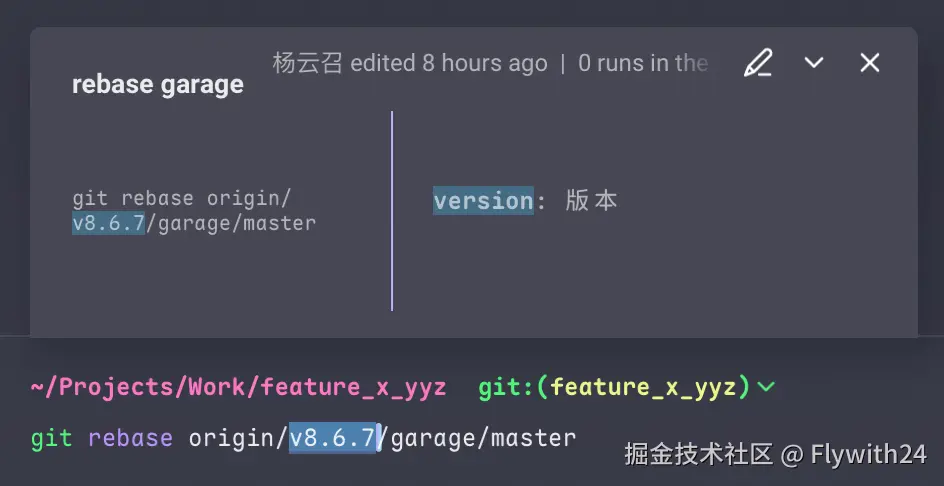This screenshot has height=486, width=944.
Task: Click the "rebase garage" workflow title
Action: 158,85
